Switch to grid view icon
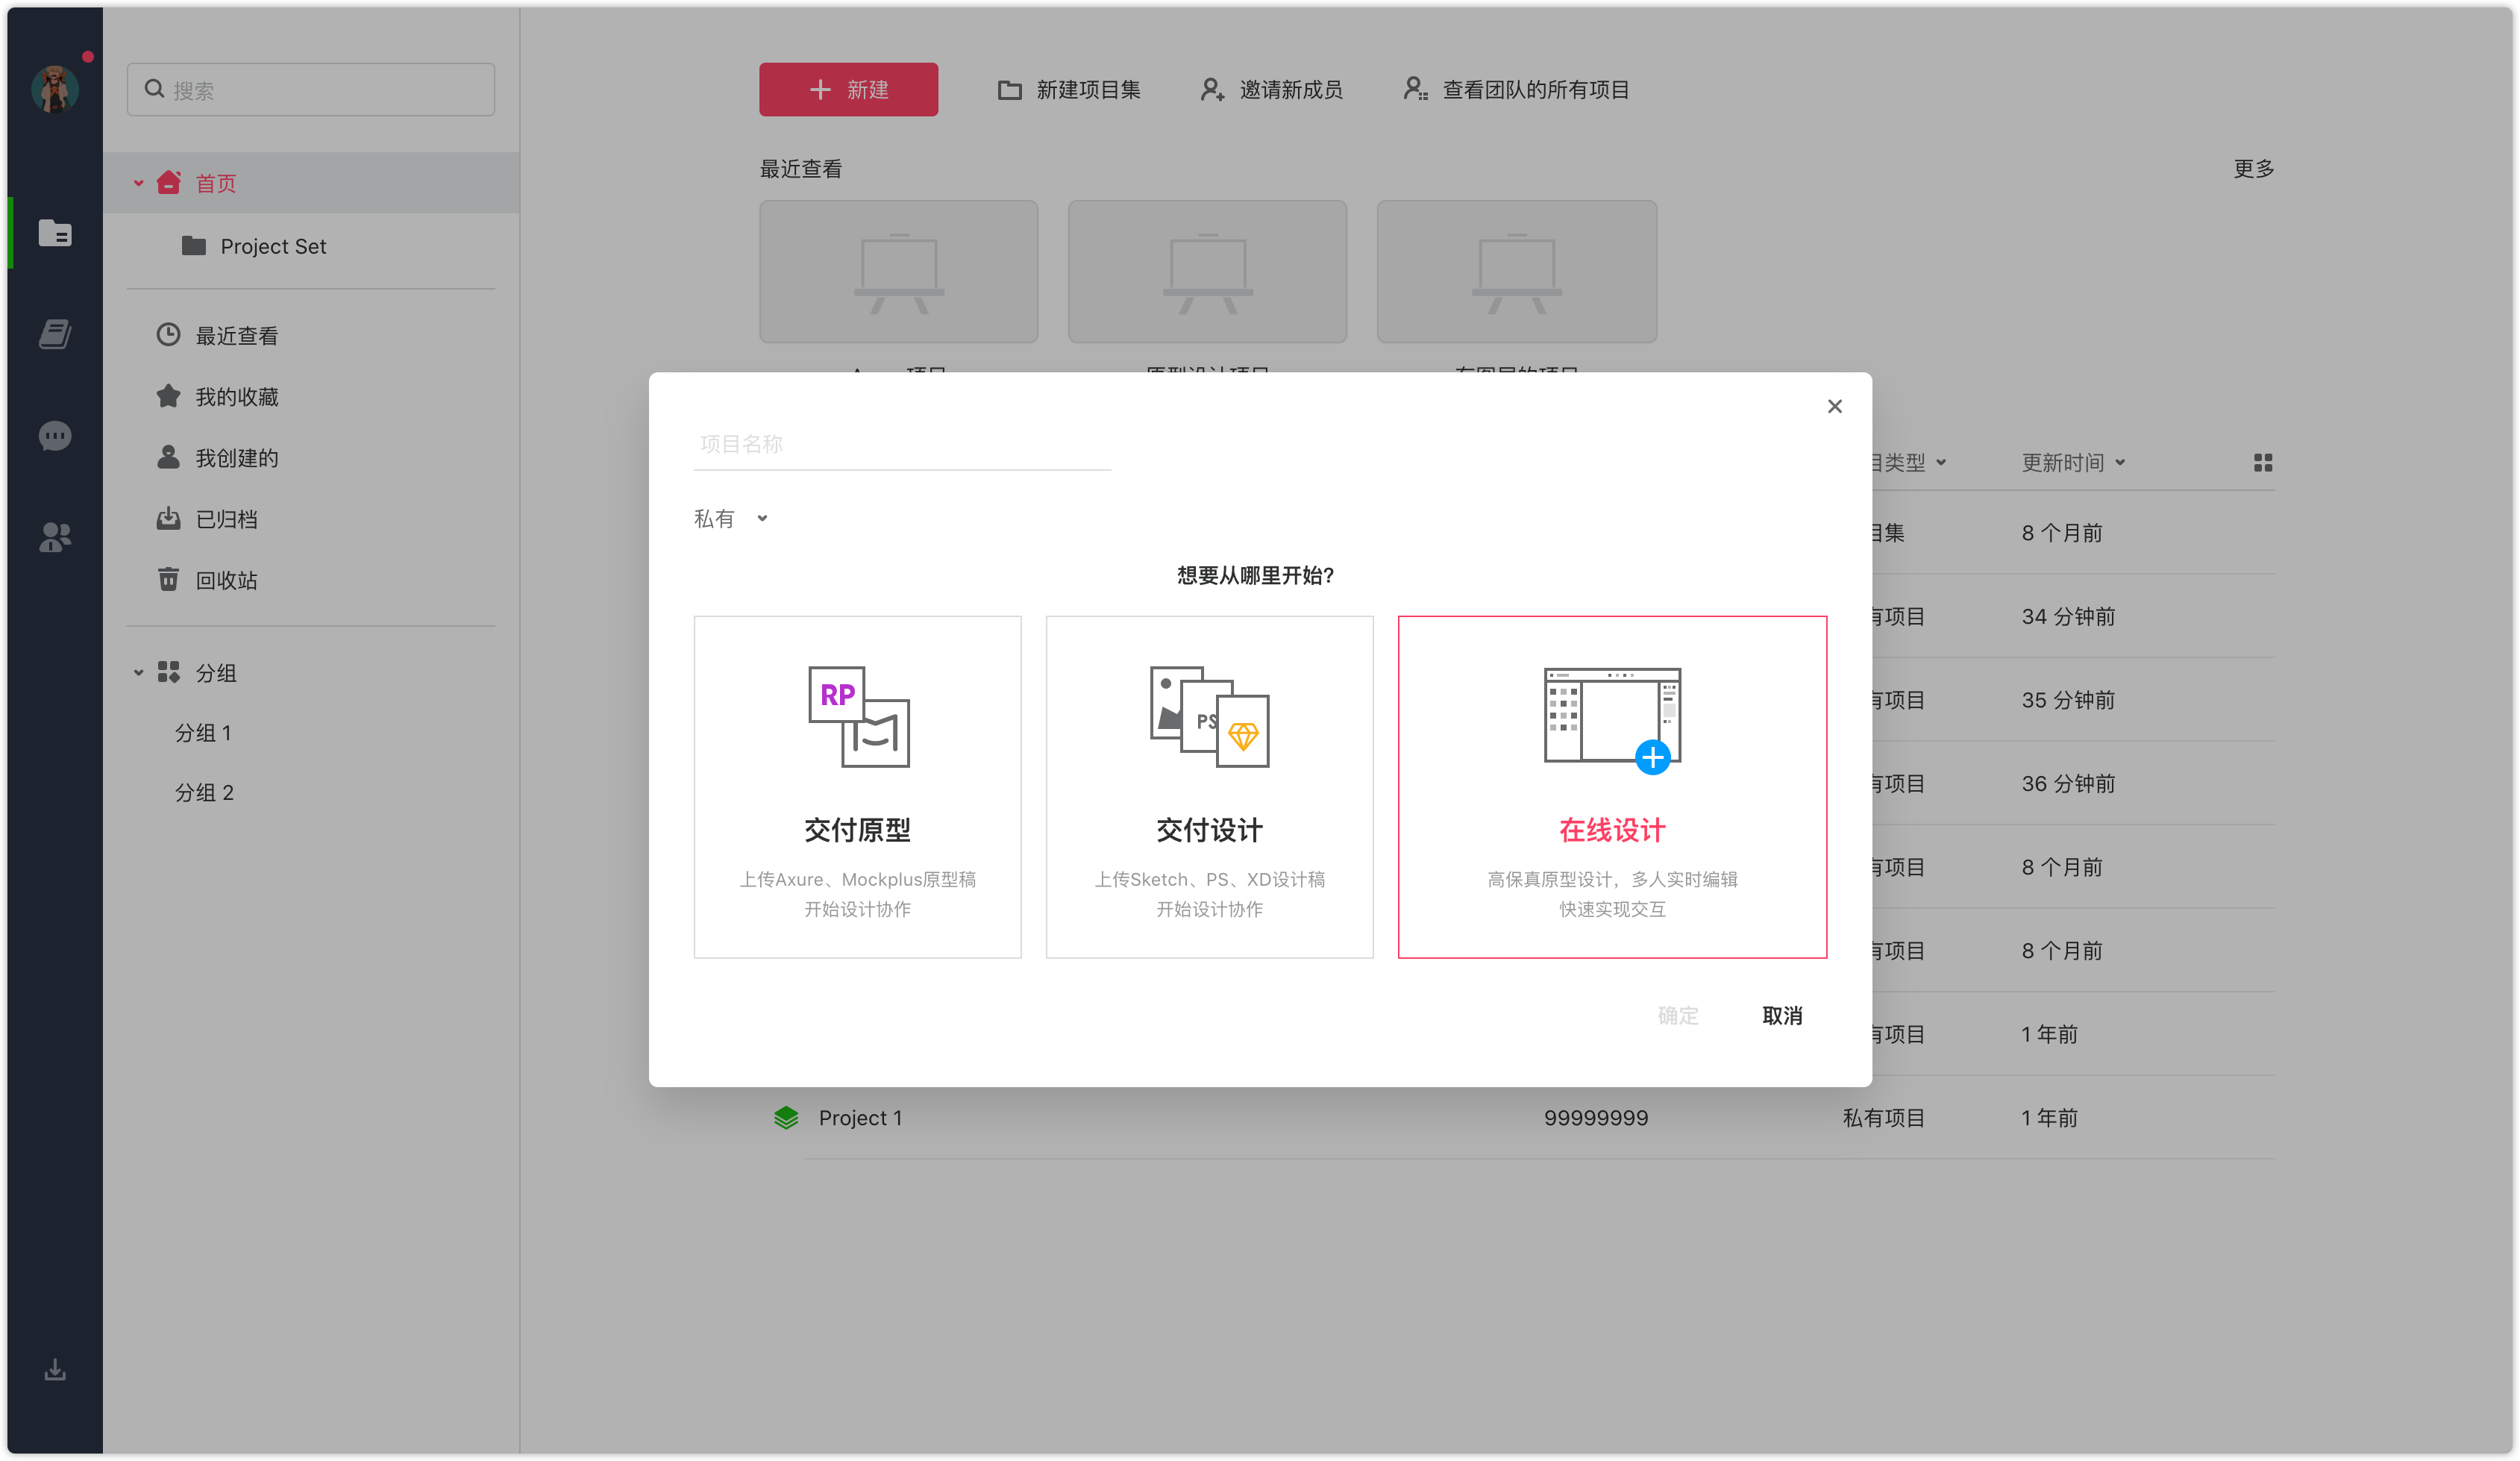The image size is (2520, 1461). [x=2263, y=462]
